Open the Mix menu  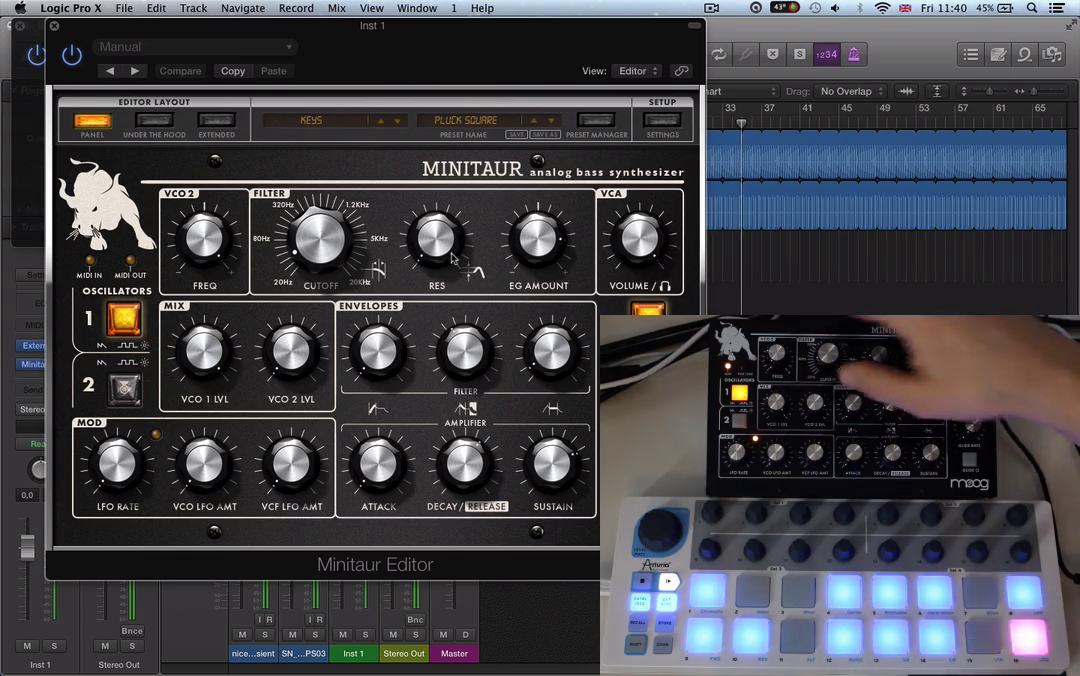pyautogui.click(x=337, y=8)
